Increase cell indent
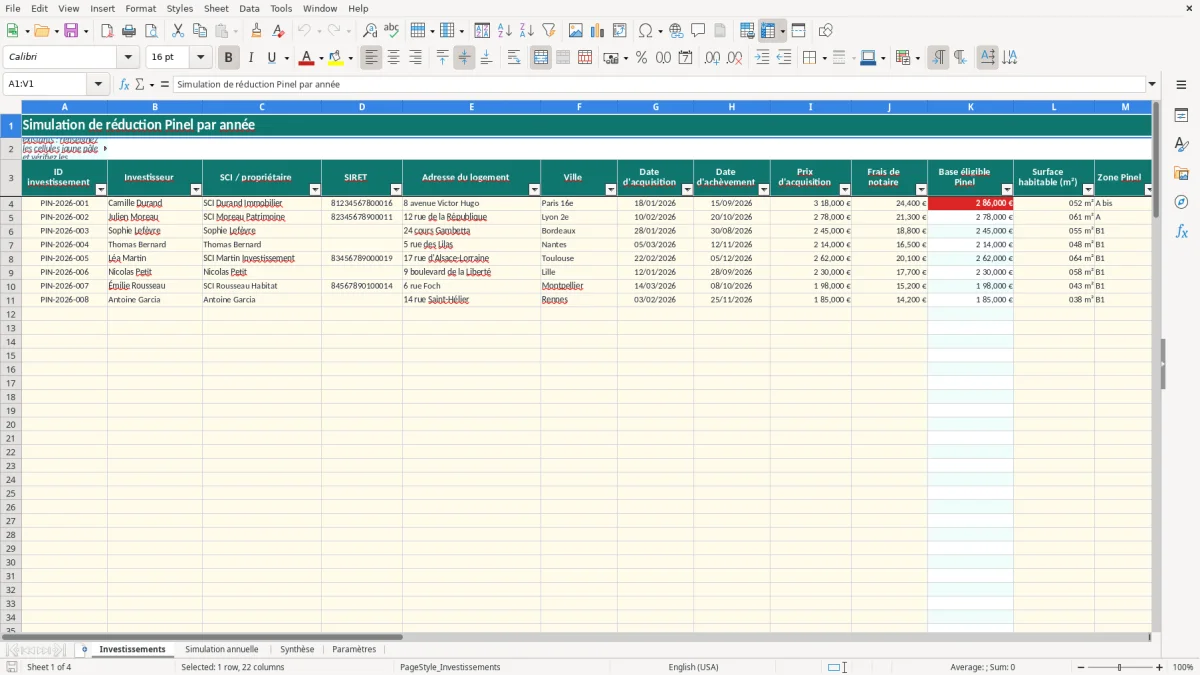The height and width of the screenshot is (675, 1200). coord(762,58)
